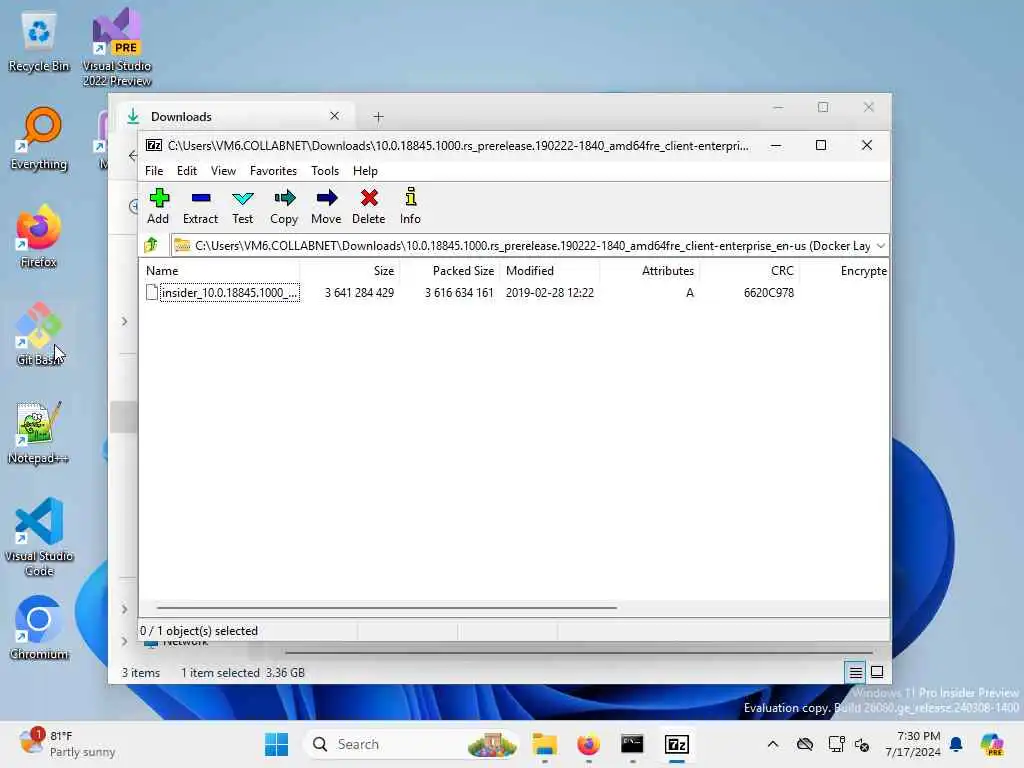Open the weather widget showing 81°F
Viewport: 1024px width, 768px height.
(x=67, y=744)
